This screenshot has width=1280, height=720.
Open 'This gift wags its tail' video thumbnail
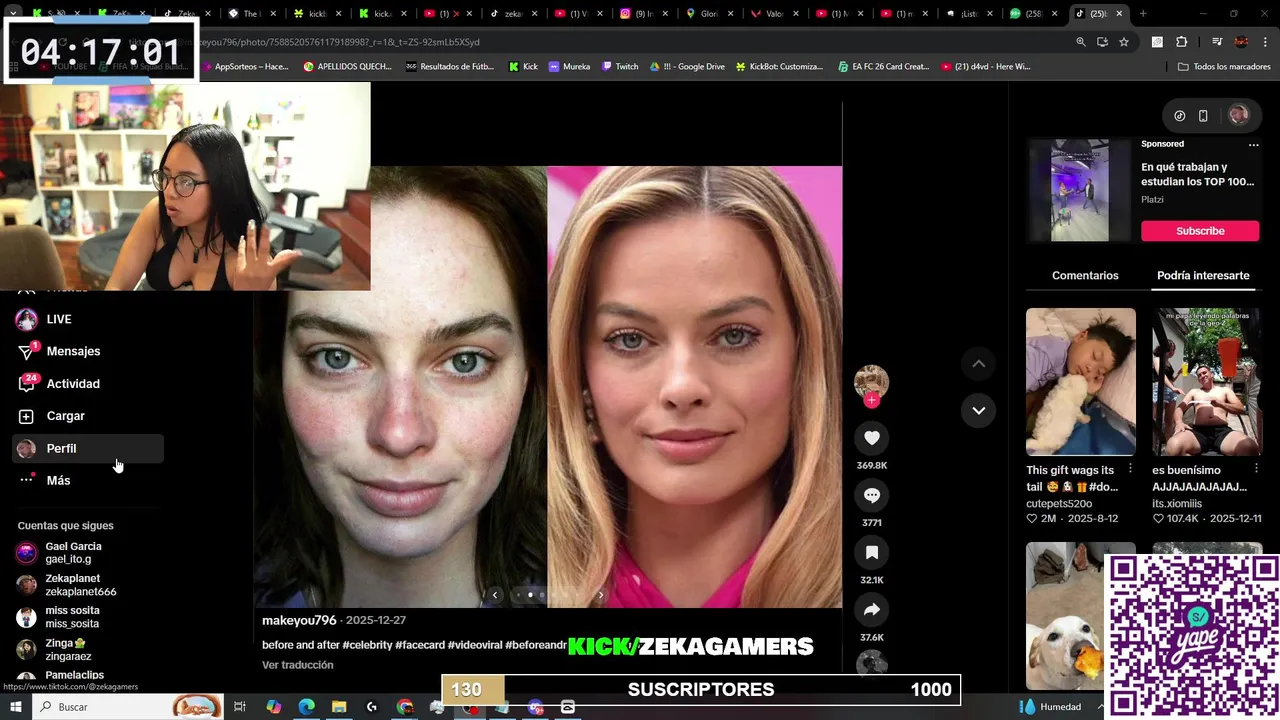pyautogui.click(x=1081, y=381)
